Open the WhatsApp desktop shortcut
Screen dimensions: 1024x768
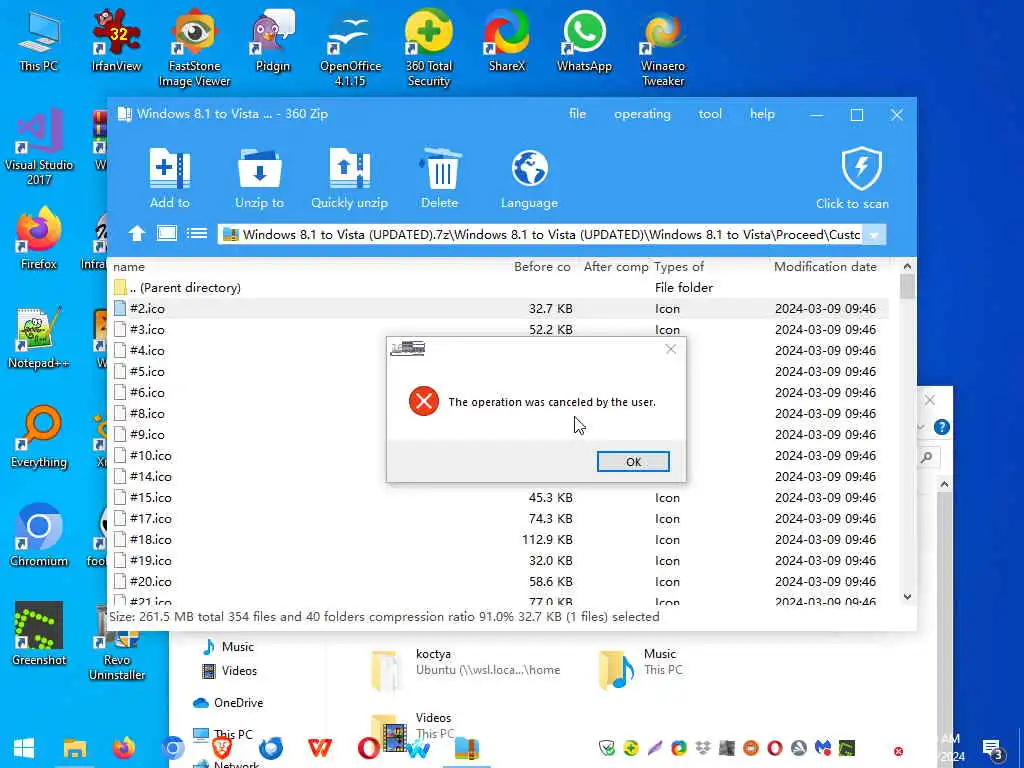[x=584, y=40]
